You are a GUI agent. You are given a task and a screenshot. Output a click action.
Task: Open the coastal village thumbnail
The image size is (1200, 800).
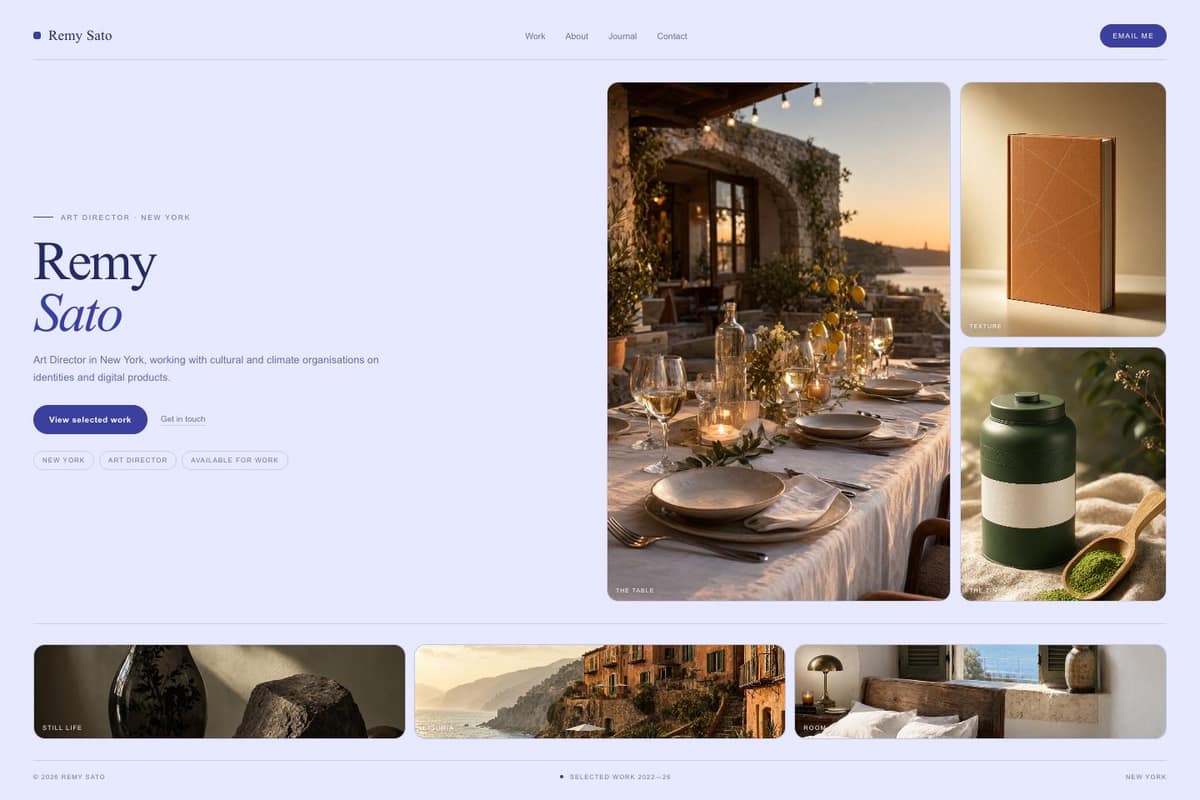coord(600,691)
